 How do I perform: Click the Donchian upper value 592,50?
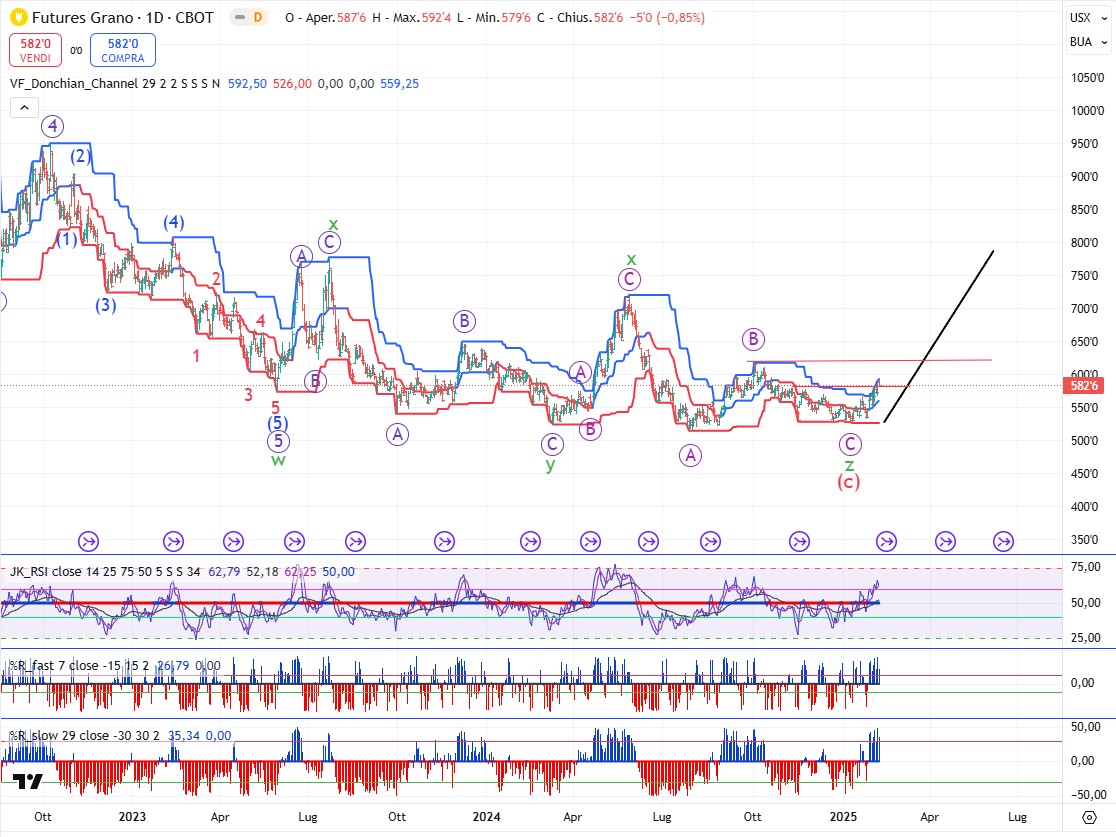[x=247, y=83]
